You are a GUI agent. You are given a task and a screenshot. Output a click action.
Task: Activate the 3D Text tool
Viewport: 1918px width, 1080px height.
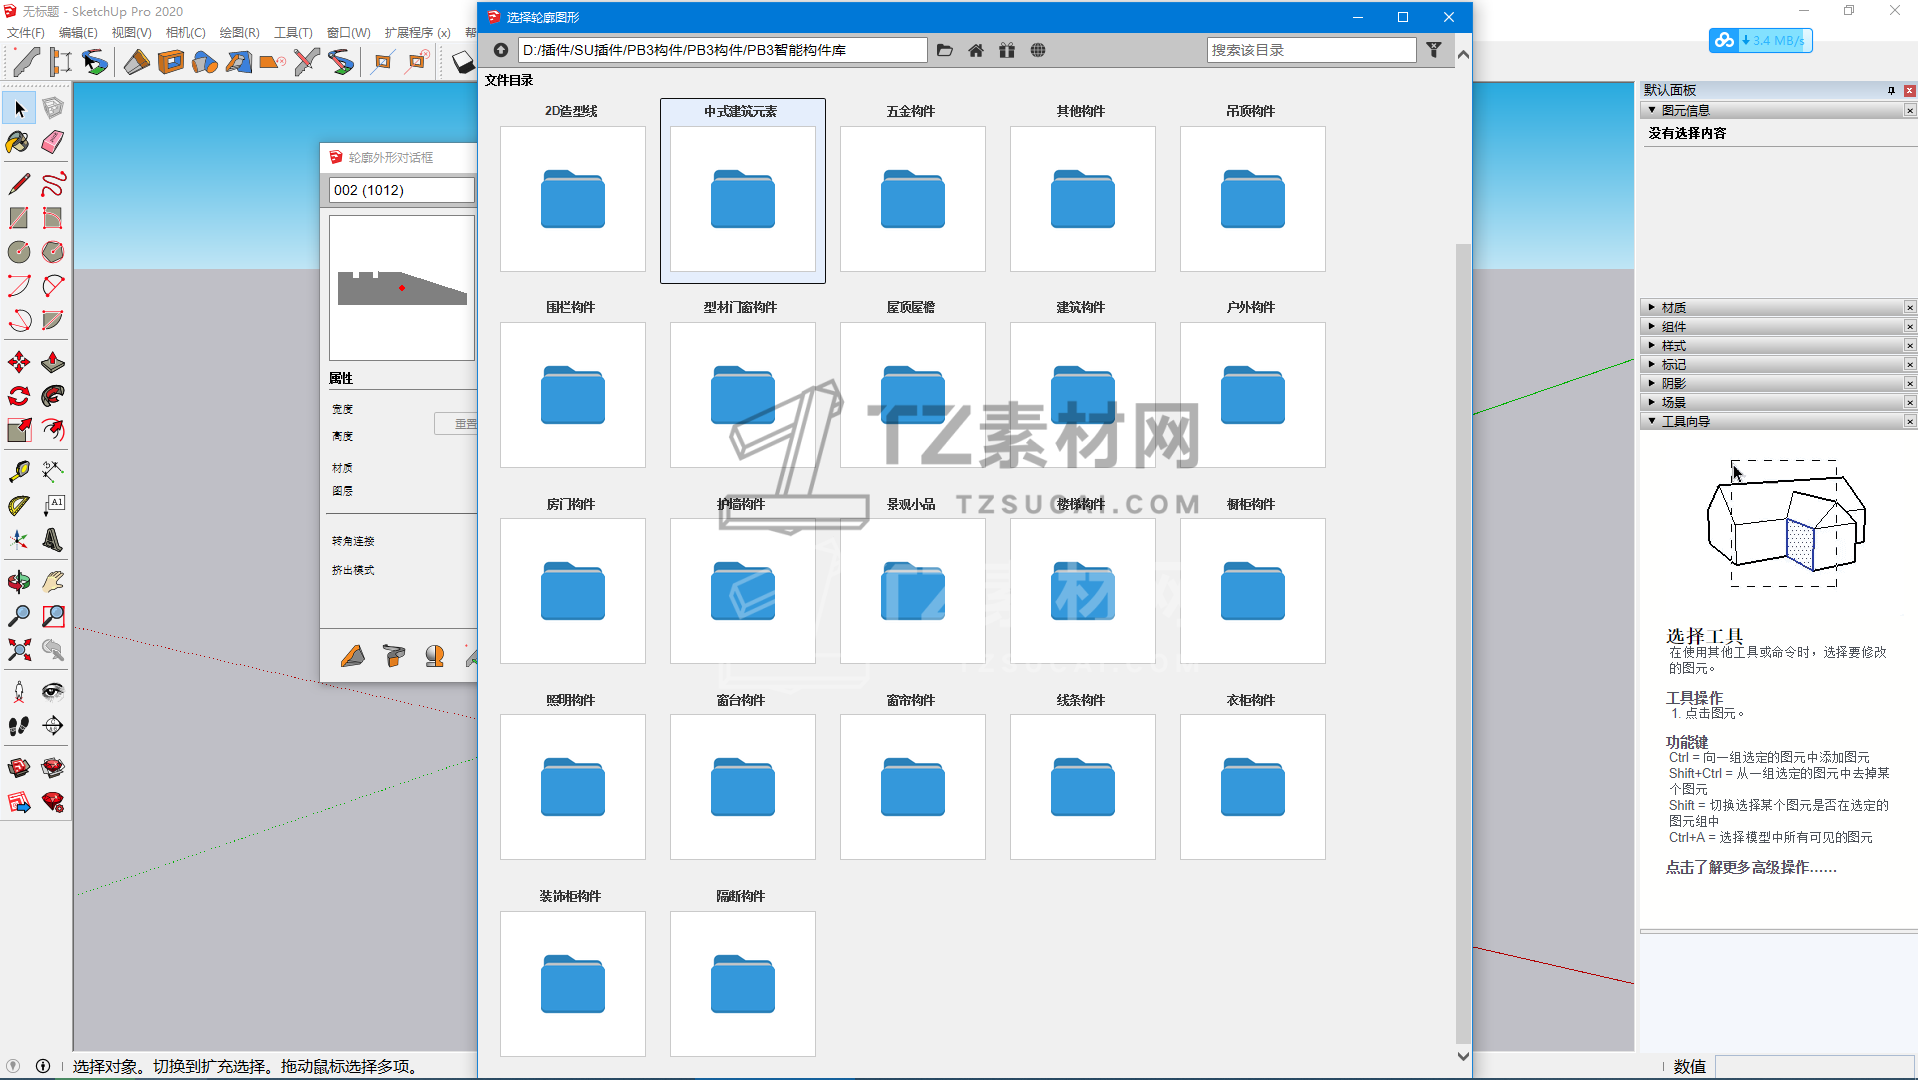(x=53, y=540)
